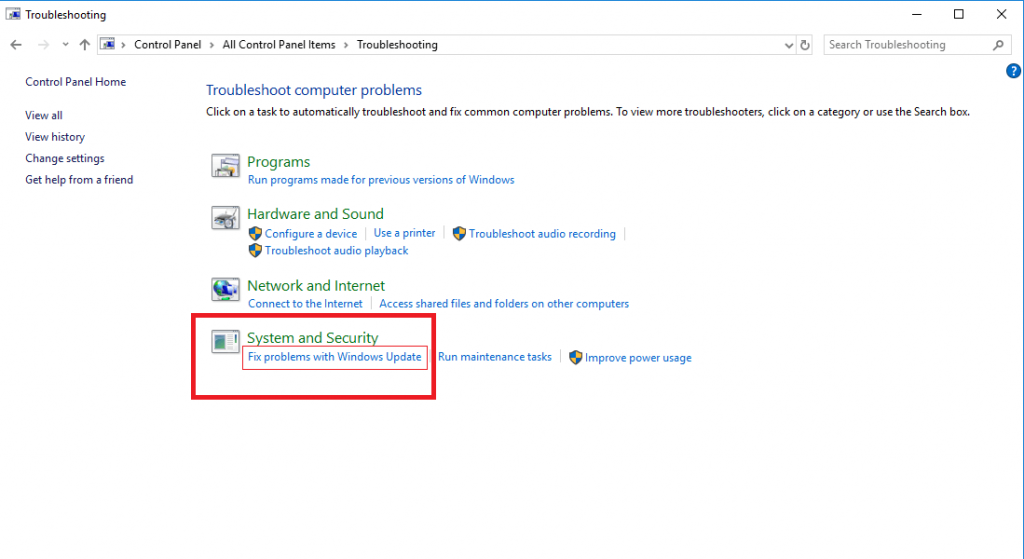Launch Improve power usage troubleshooter
The image size is (1024, 559).
point(638,358)
